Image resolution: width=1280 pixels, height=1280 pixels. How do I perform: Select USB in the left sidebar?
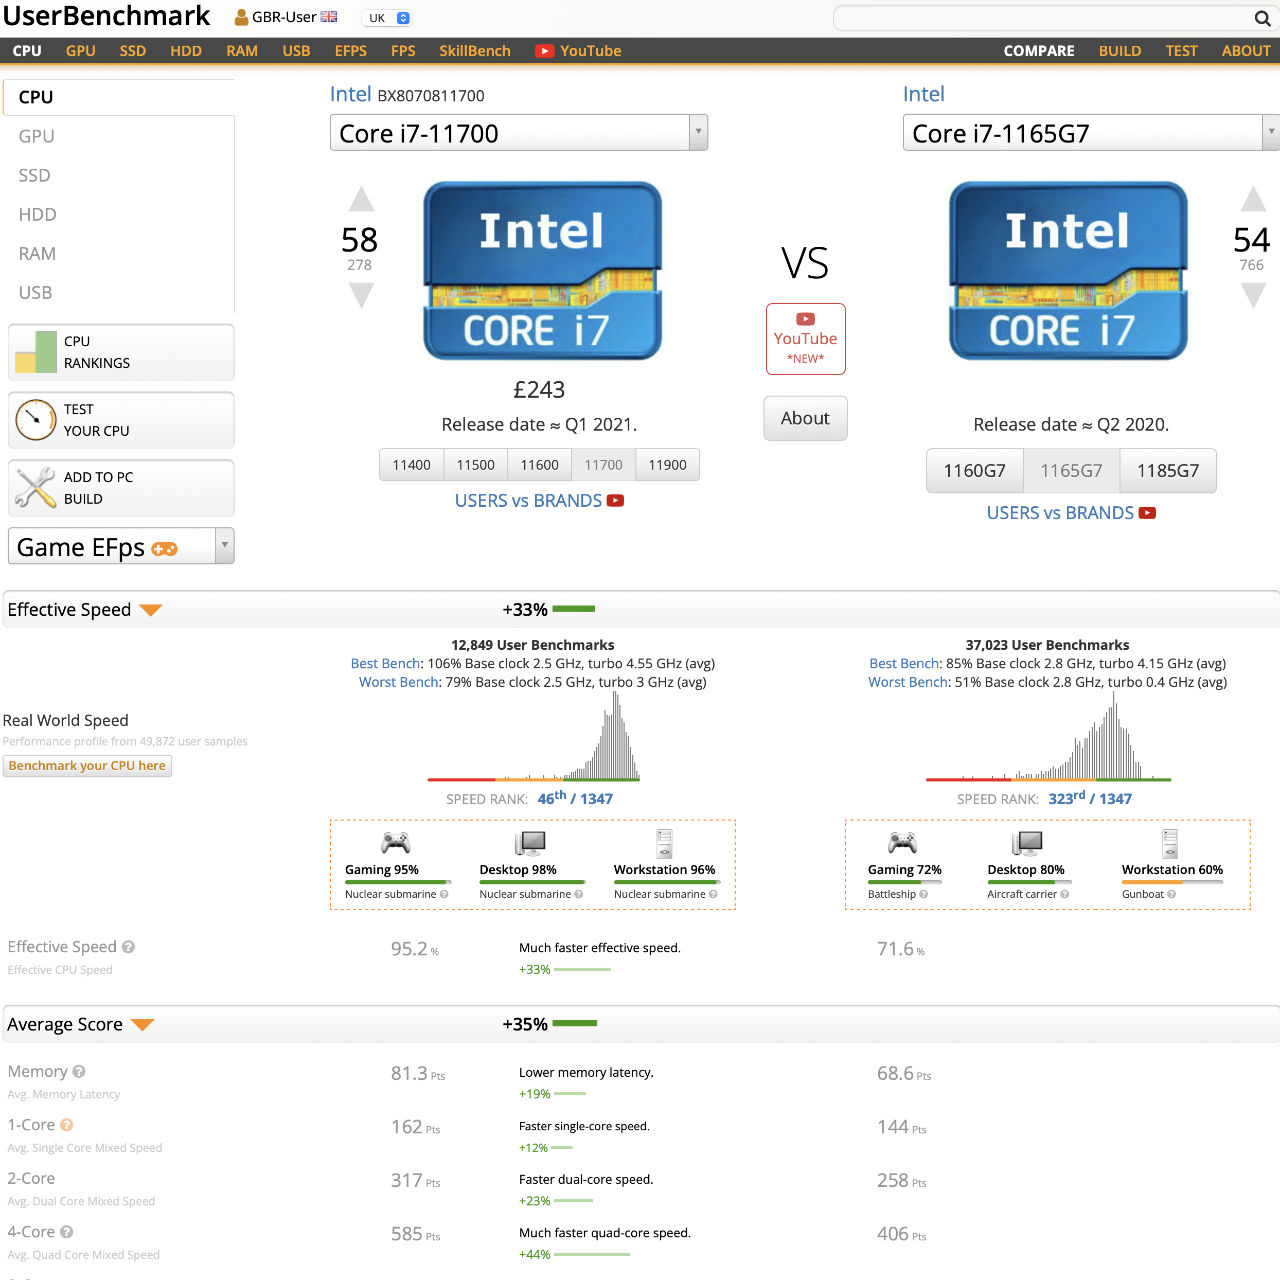coord(35,293)
